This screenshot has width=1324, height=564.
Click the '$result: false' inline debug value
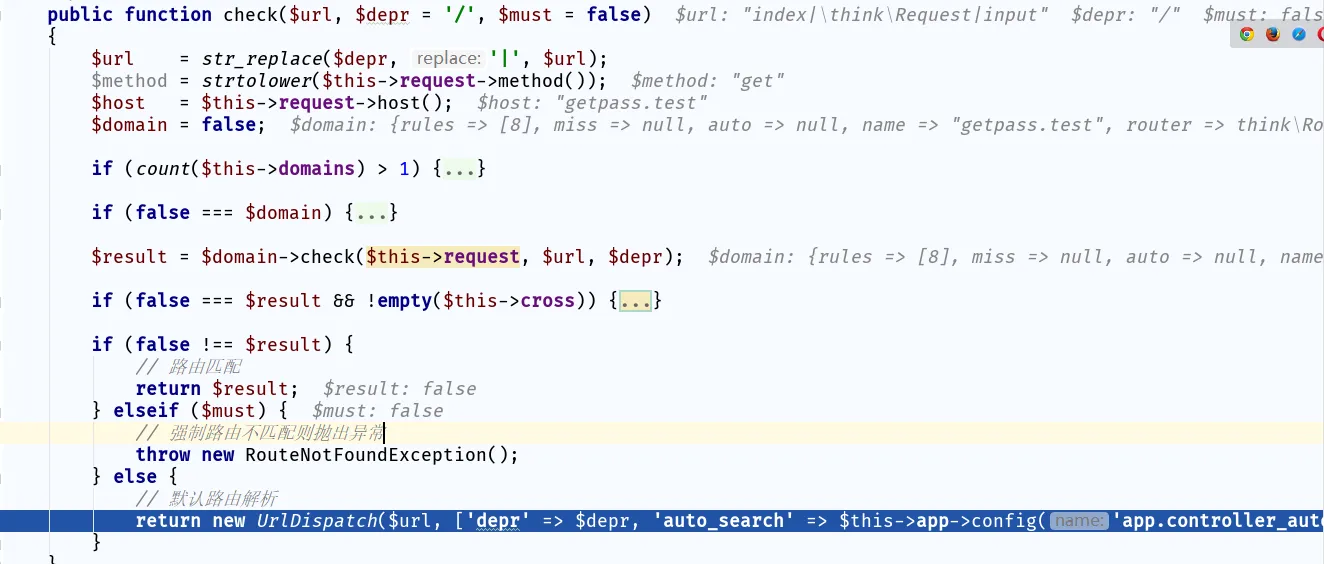point(399,389)
